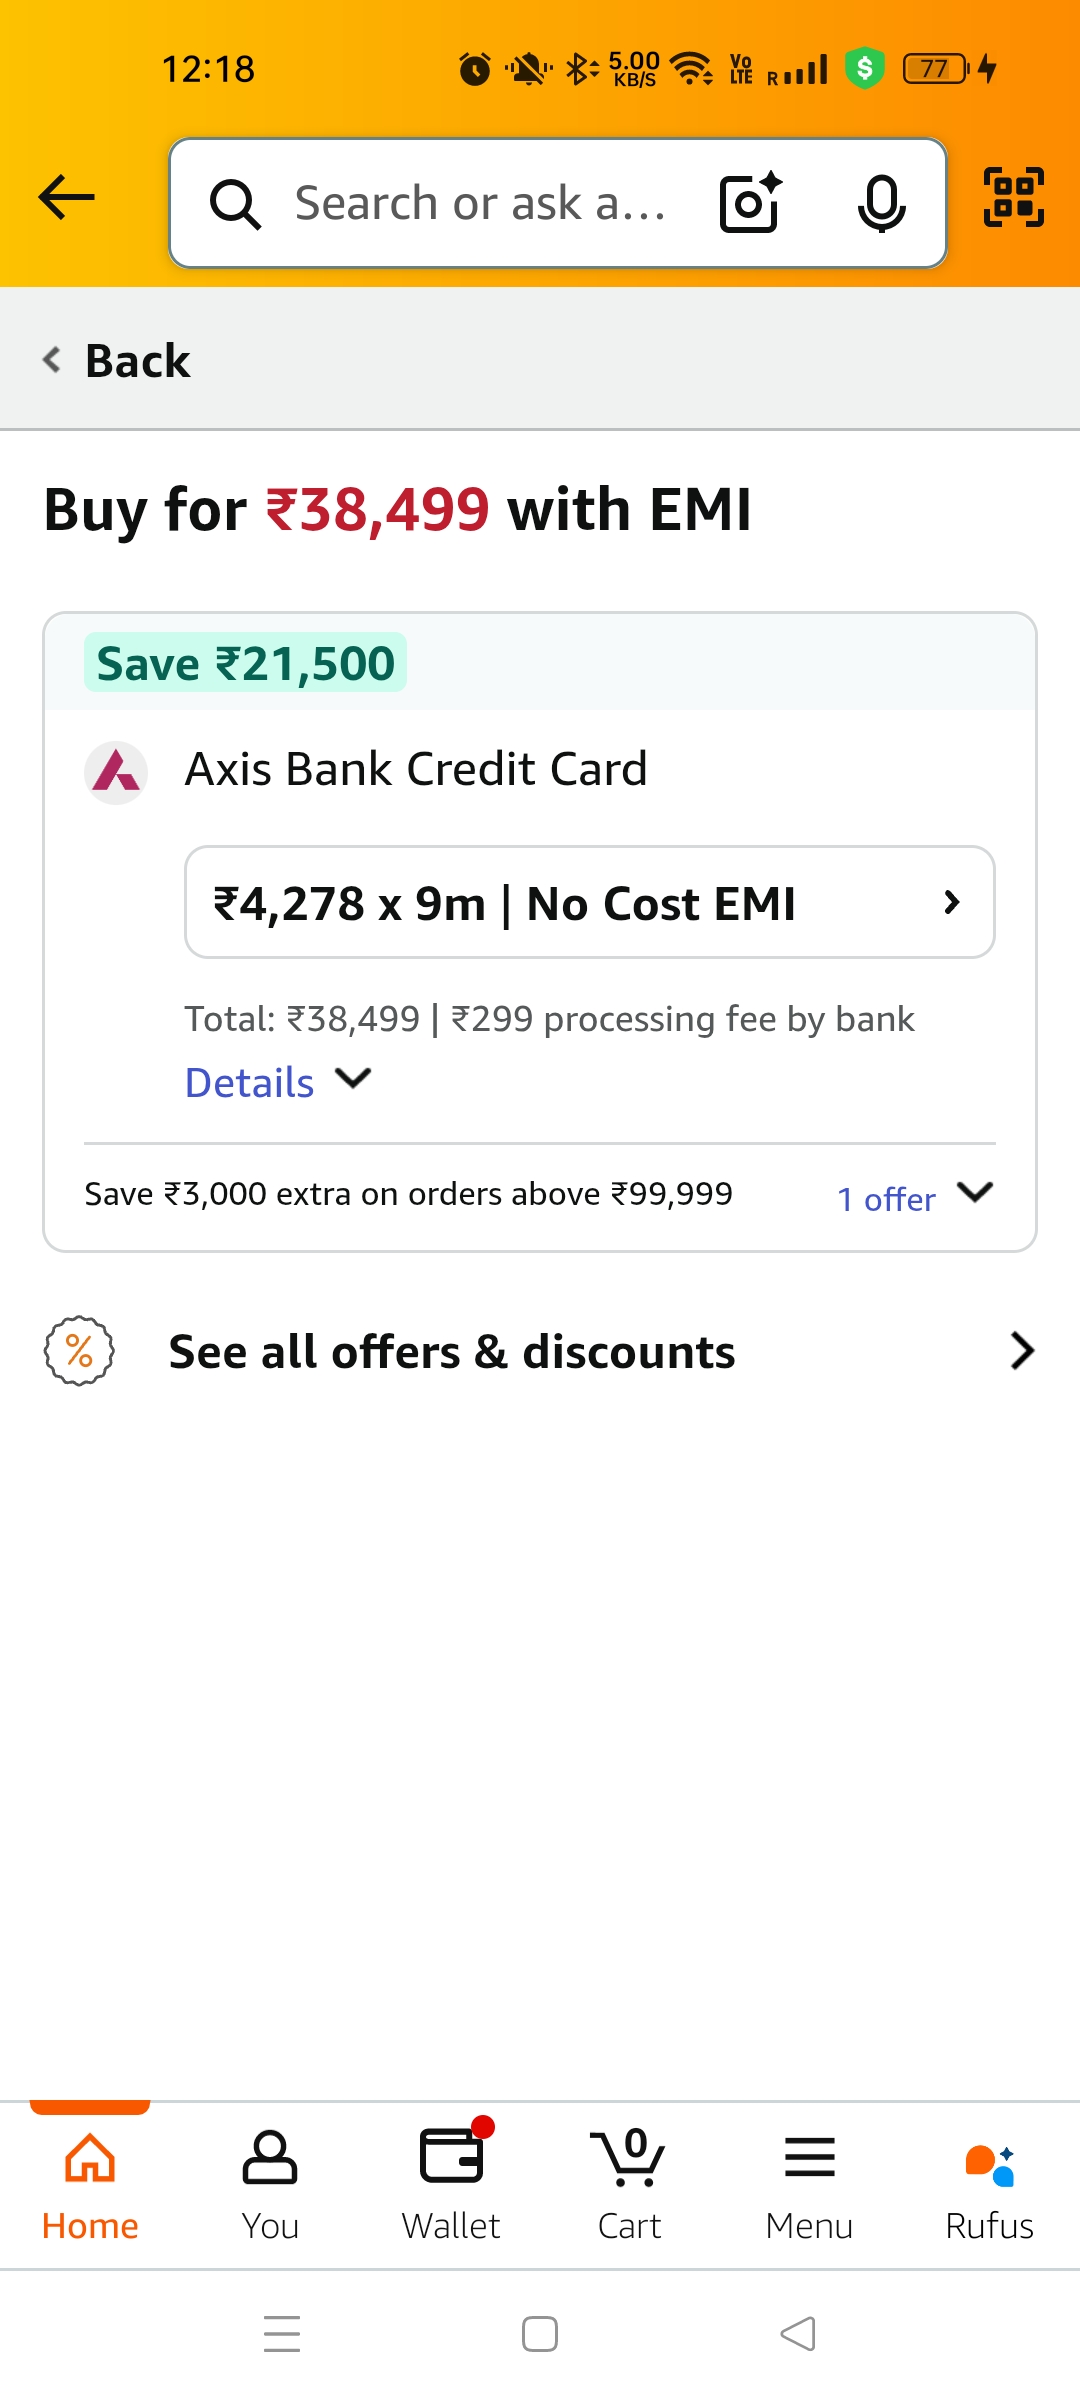The image size is (1080, 2400).
Task: Open the No Cost EMI plan selector
Action: (589, 903)
